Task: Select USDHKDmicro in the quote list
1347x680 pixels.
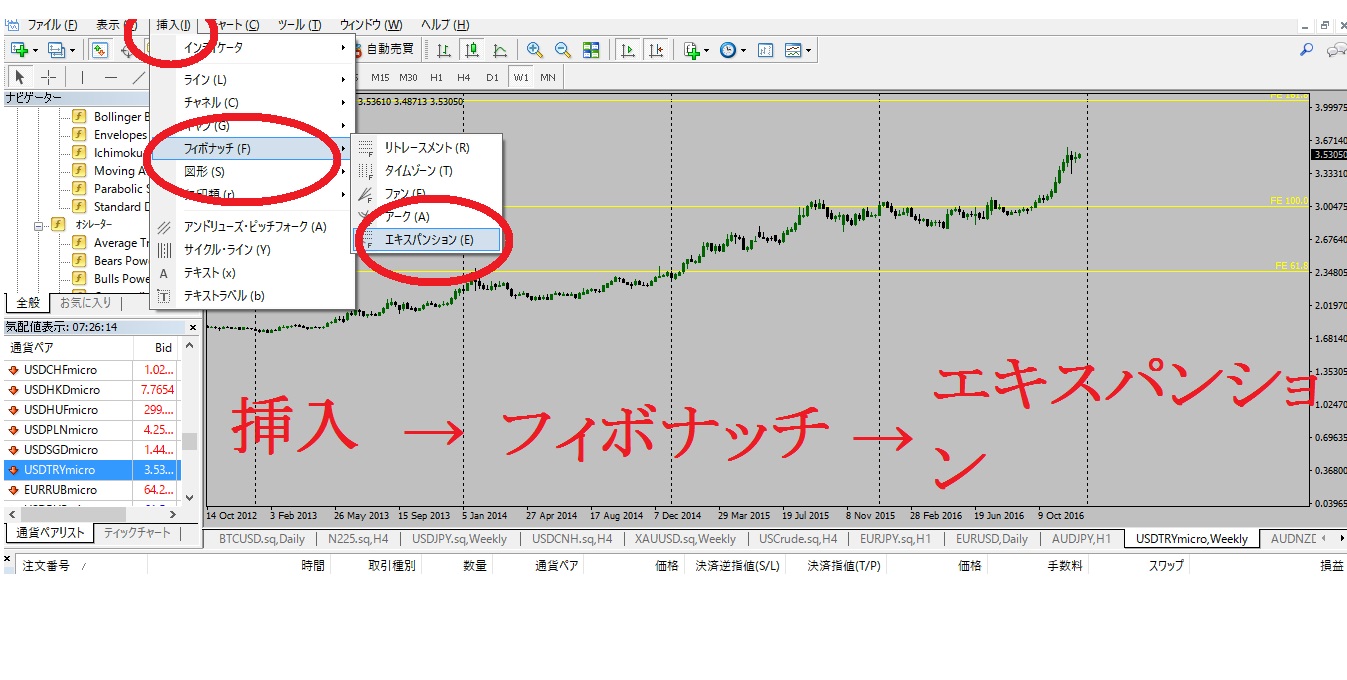Action: pyautogui.click(x=61, y=390)
